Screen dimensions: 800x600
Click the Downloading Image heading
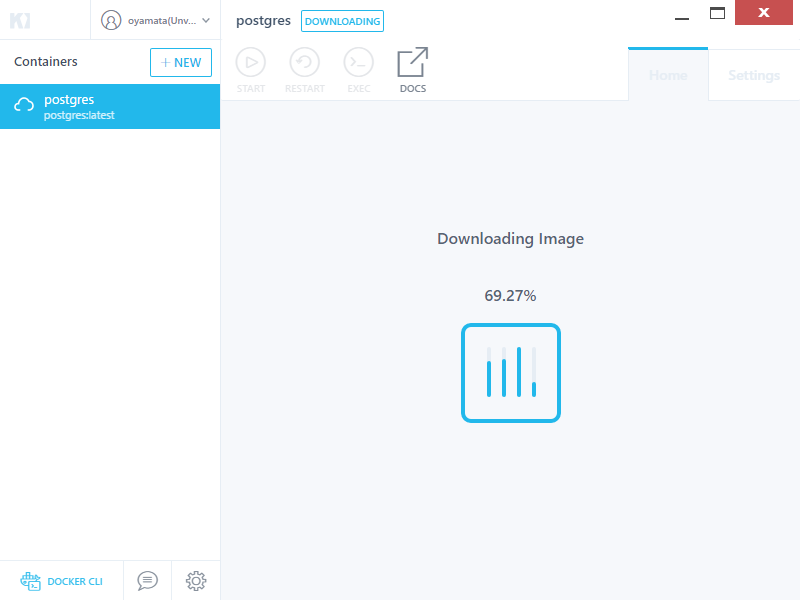[510, 239]
